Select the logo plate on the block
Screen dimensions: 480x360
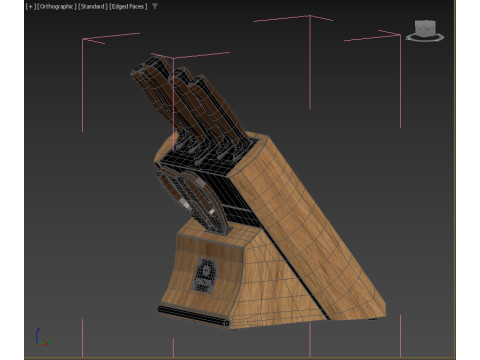[206, 276]
